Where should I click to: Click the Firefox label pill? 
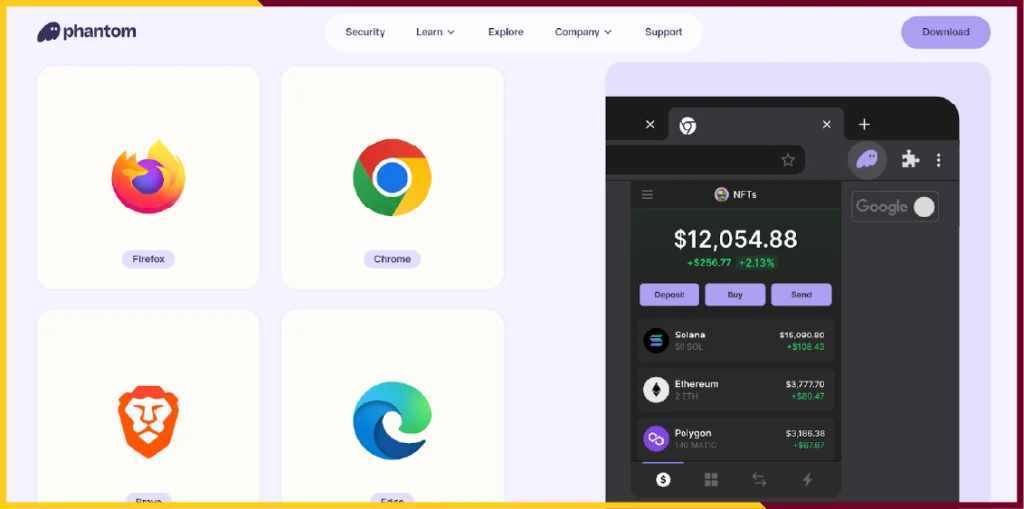click(148, 259)
